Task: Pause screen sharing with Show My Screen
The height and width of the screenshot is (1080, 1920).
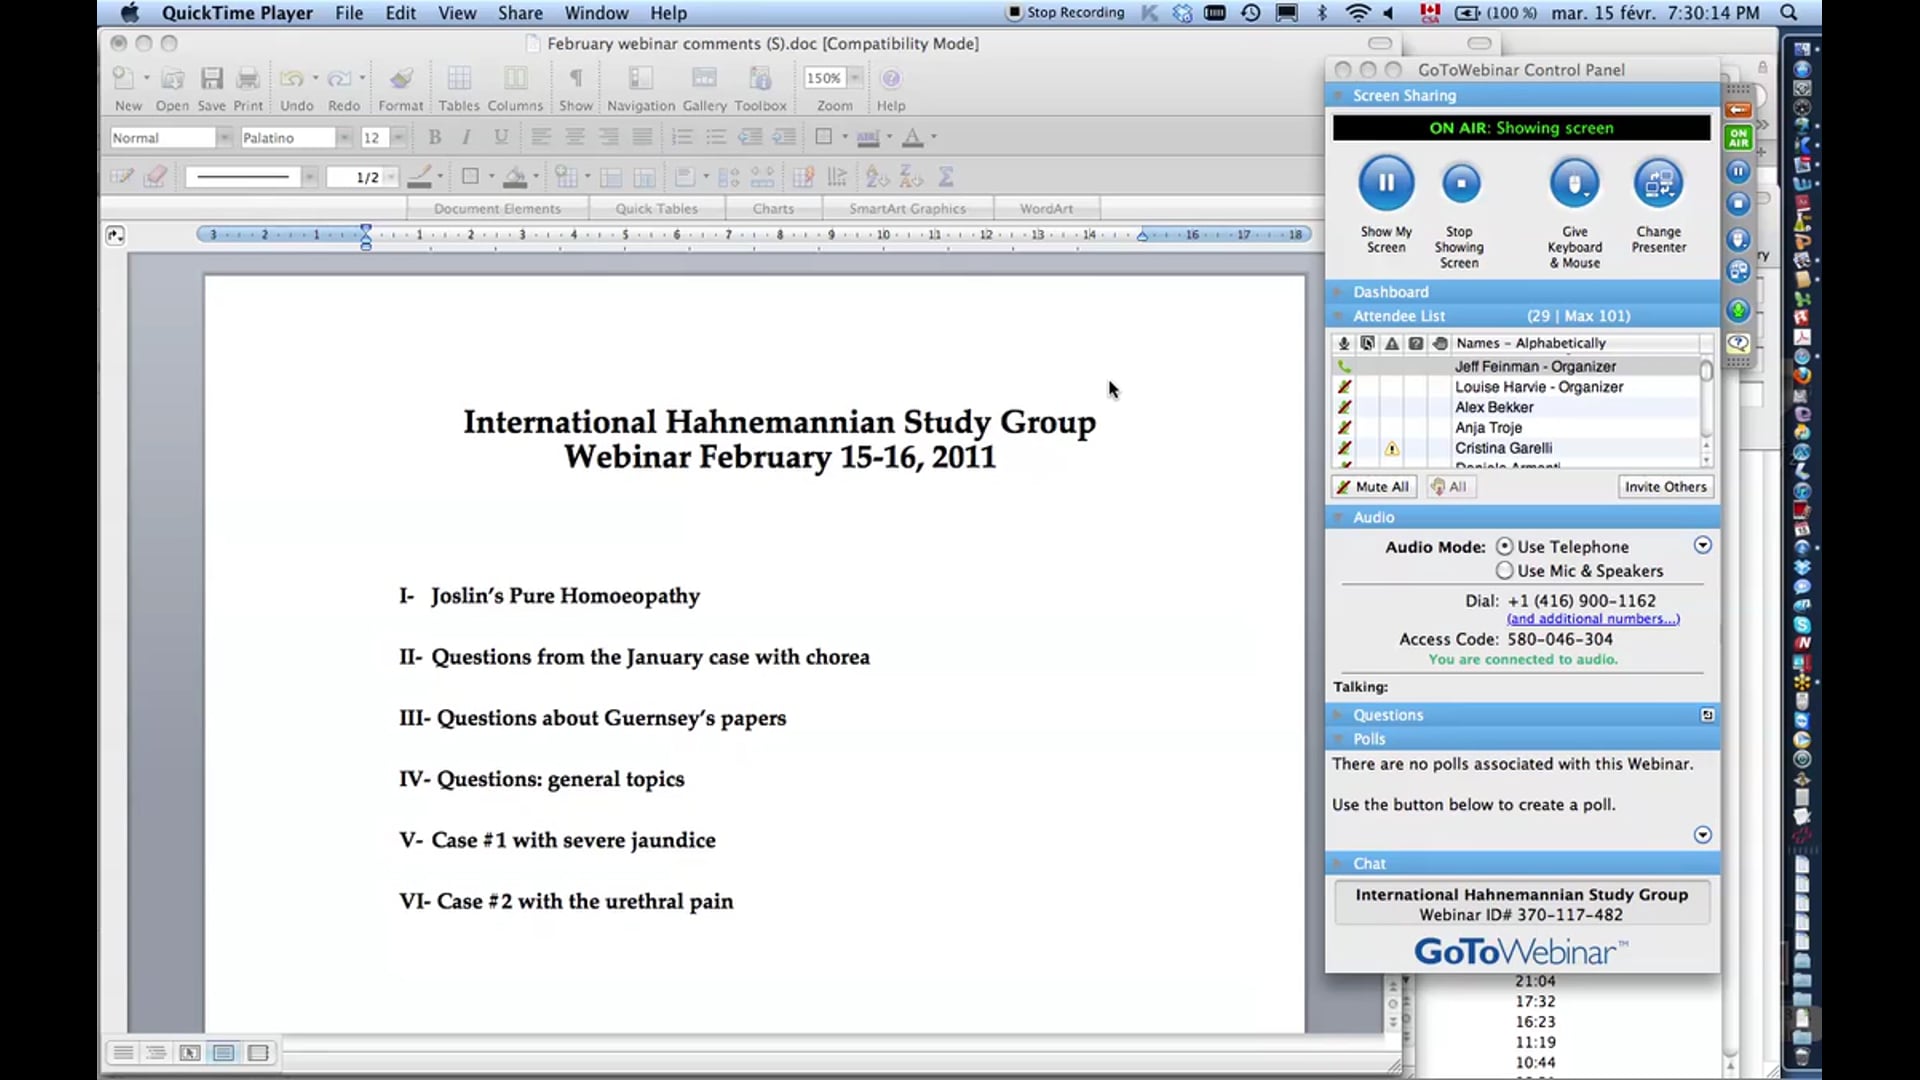Action: [1386, 182]
